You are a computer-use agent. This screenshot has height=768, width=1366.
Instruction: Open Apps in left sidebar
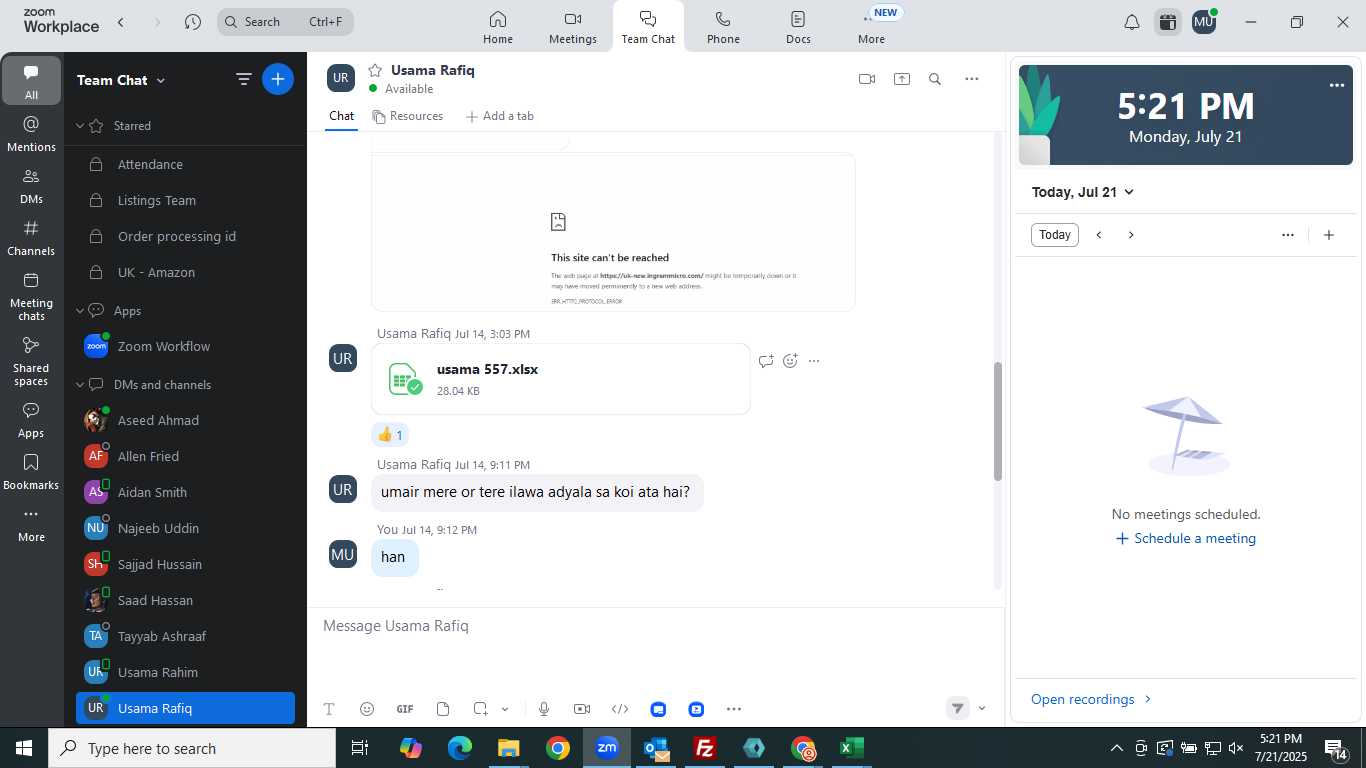point(31,420)
